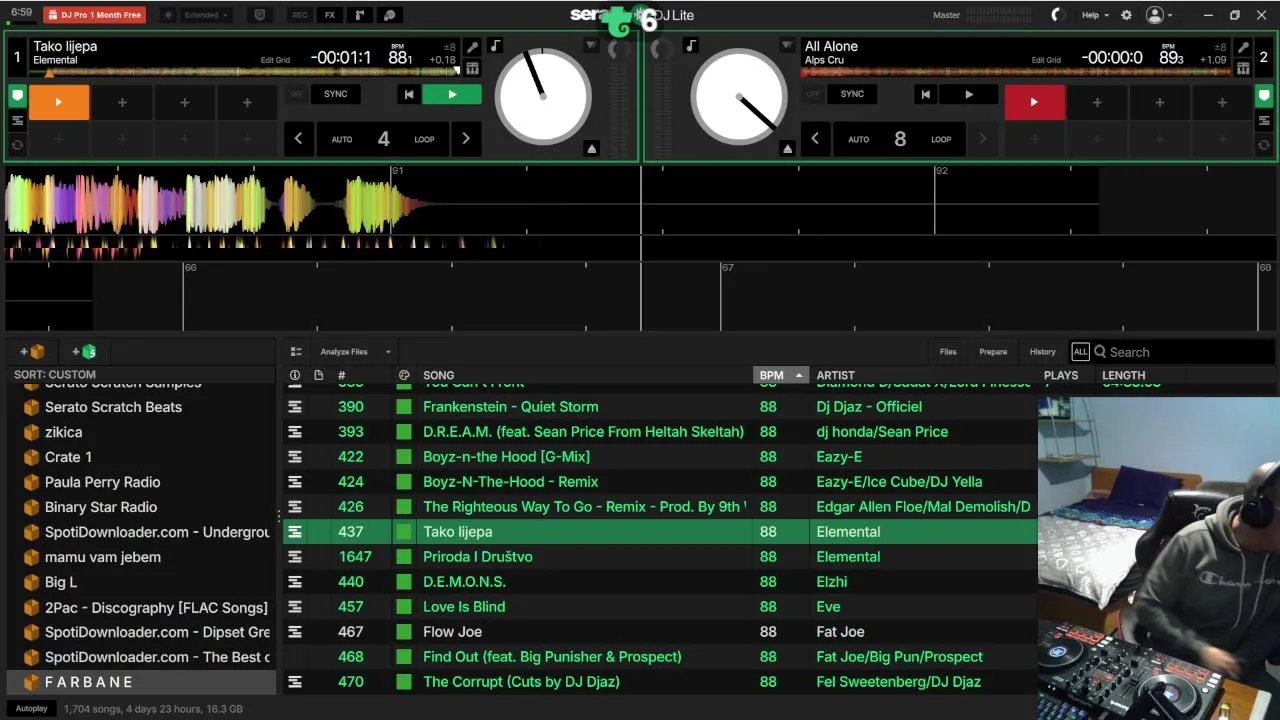Toggle deck 2 key lock music note
Image resolution: width=1280 pixels, height=720 pixels.
(x=691, y=46)
